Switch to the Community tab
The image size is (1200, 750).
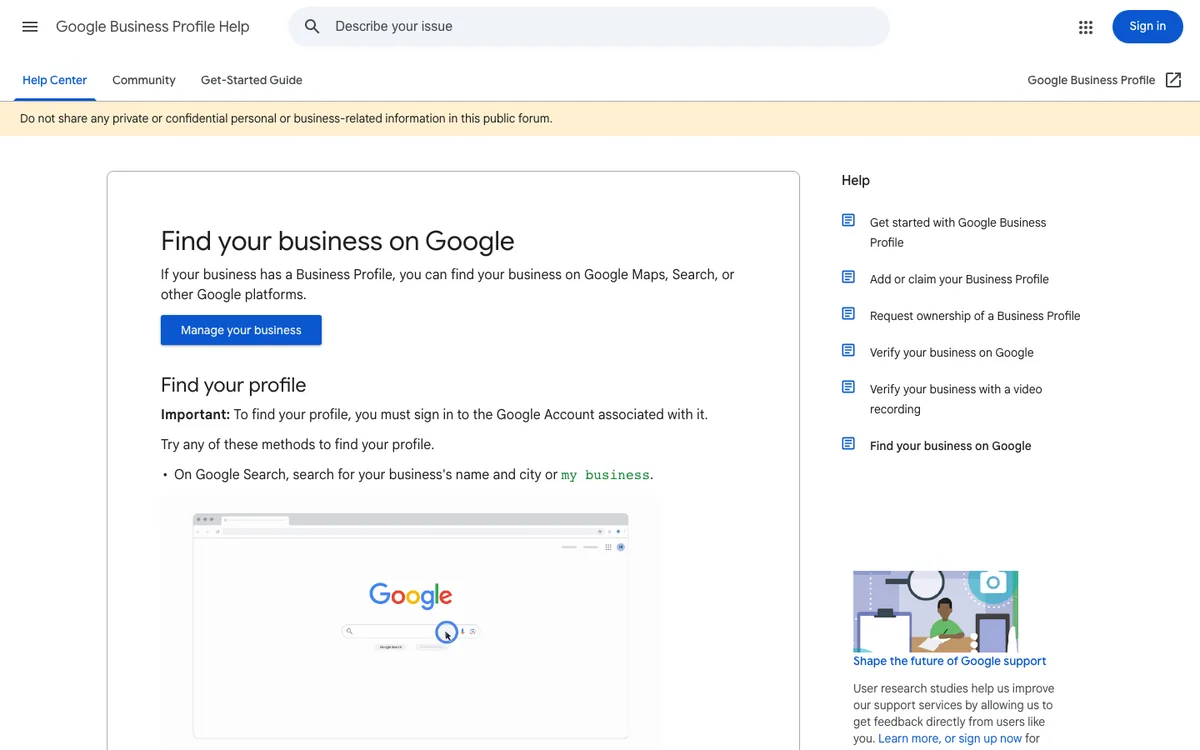point(144,80)
